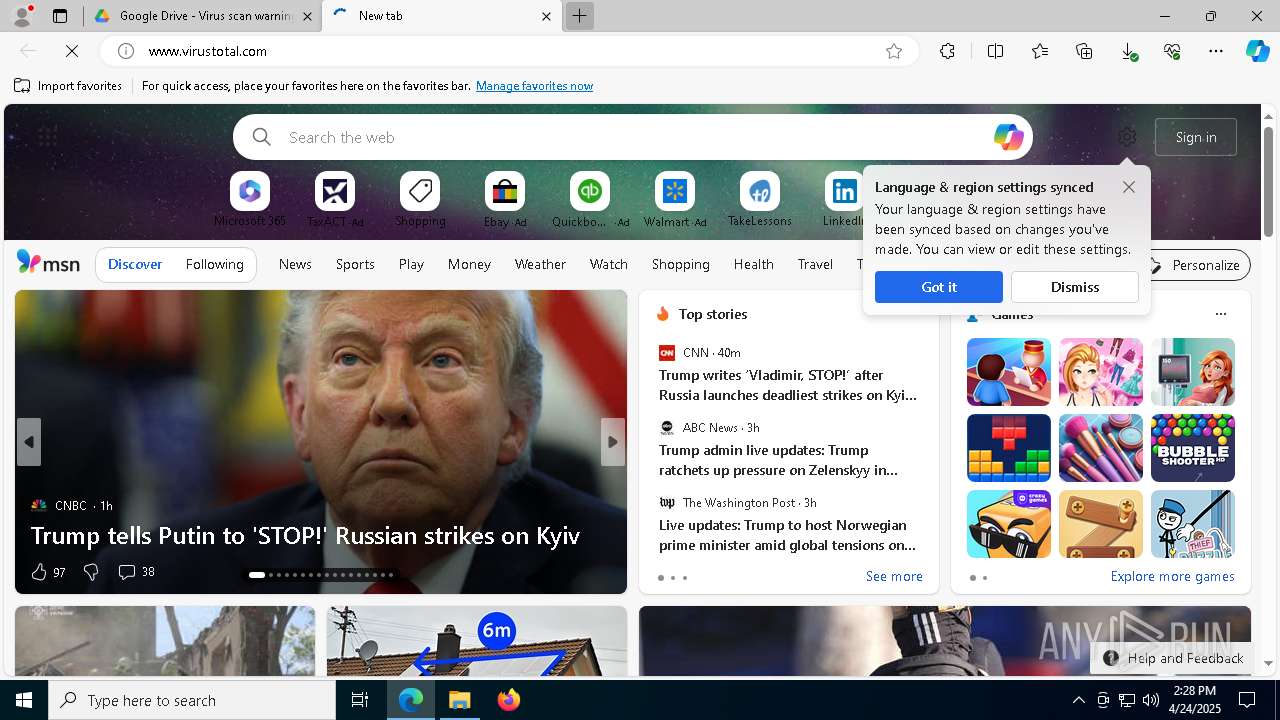Open the block puzzle game thumbnail
Screen dimensions: 1280x720
1009,448
